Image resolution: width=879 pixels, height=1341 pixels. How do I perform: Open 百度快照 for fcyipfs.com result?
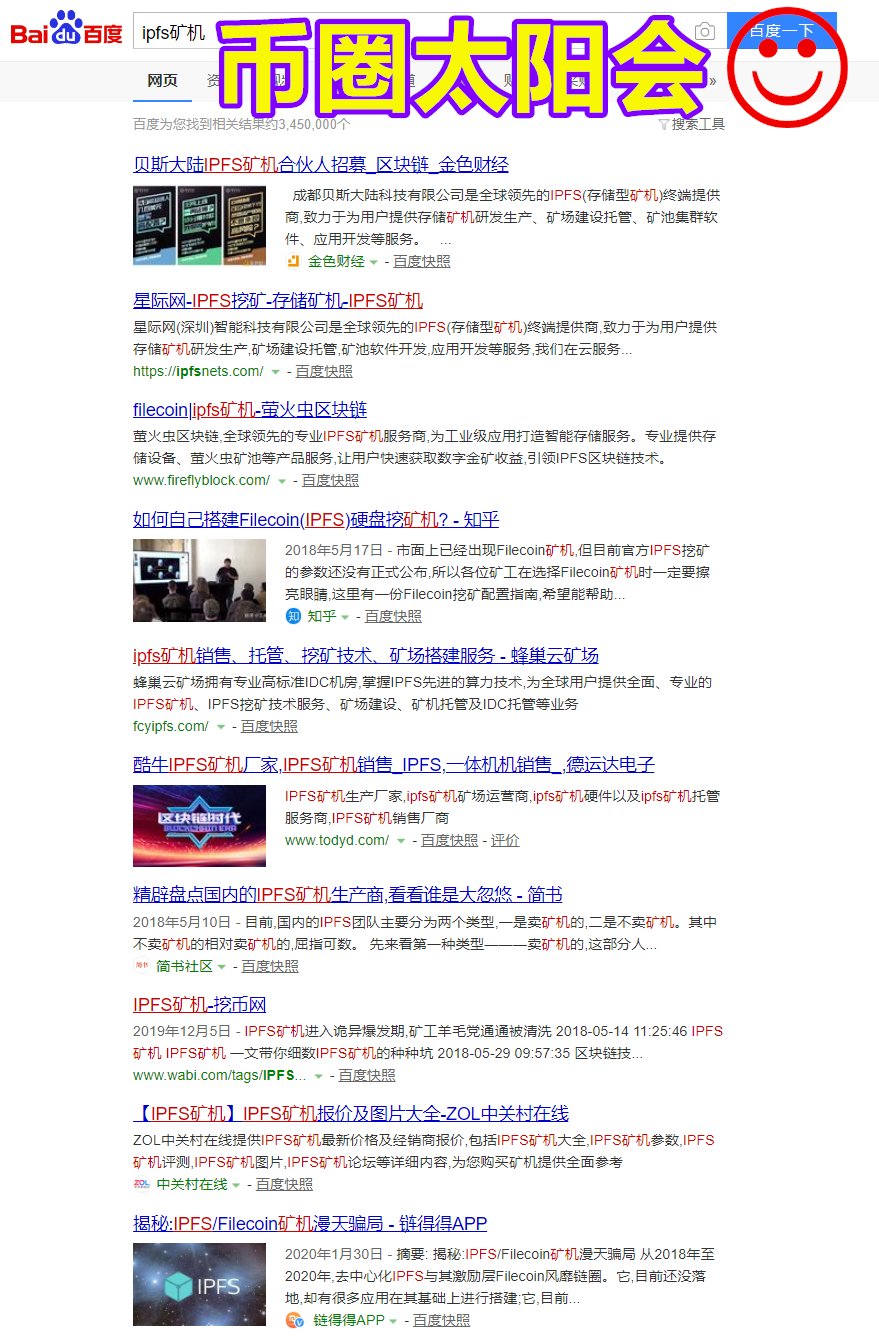coord(269,726)
